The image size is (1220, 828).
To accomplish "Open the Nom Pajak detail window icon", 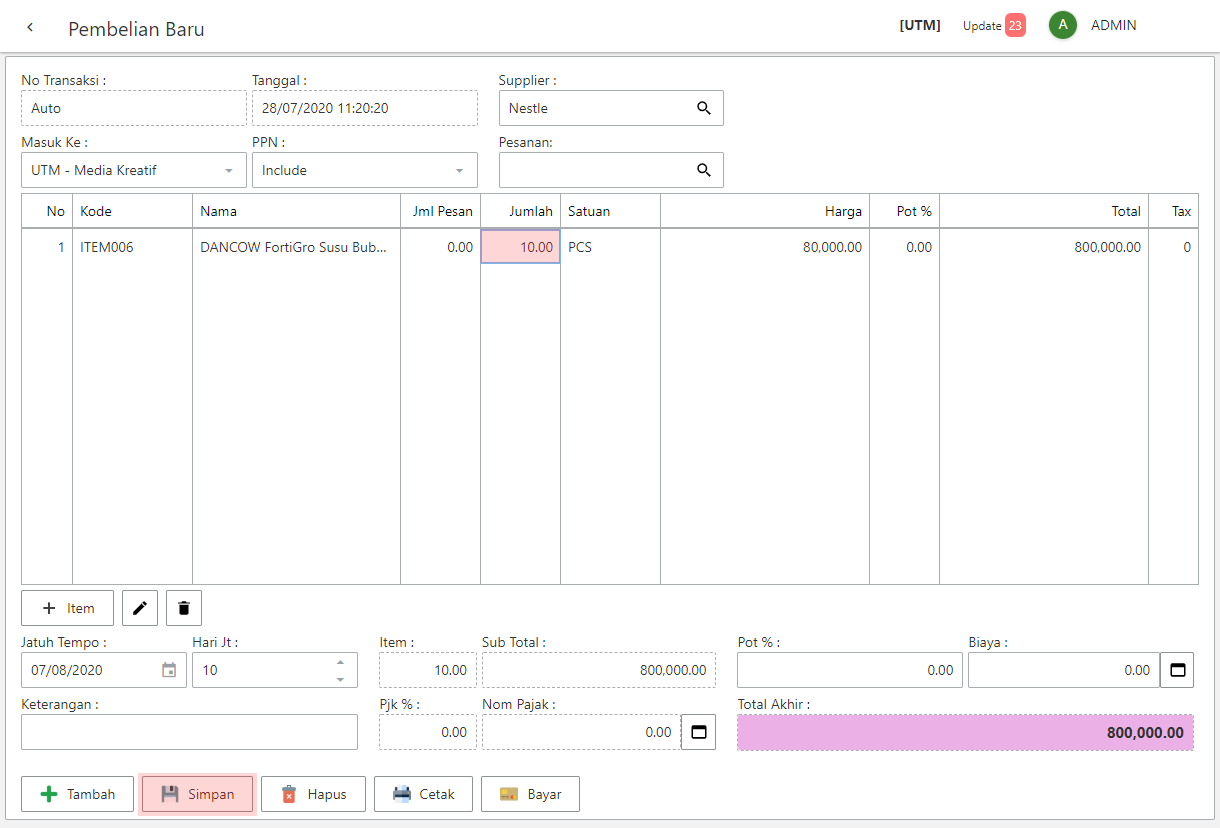I will tap(698, 732).
